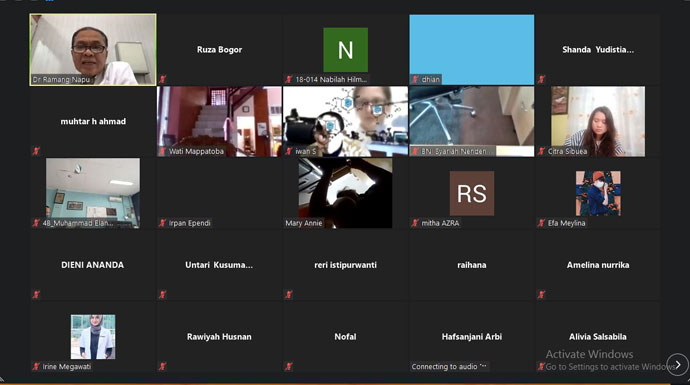Select the green N avatar of Nabilah
This screenshot has height=385, width=690.
coord(345,50)
